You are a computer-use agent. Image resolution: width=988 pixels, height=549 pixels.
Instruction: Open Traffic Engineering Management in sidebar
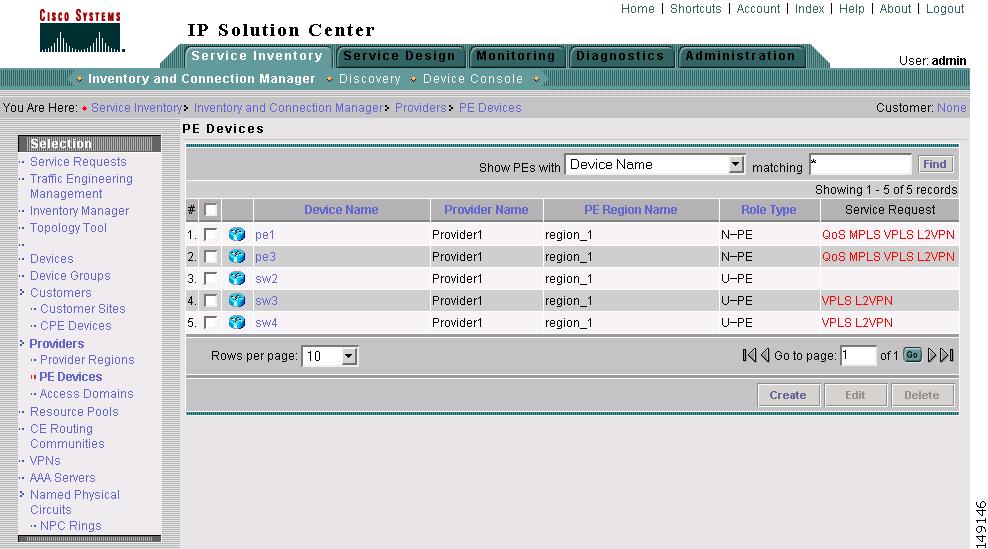[x=81, y=186]
